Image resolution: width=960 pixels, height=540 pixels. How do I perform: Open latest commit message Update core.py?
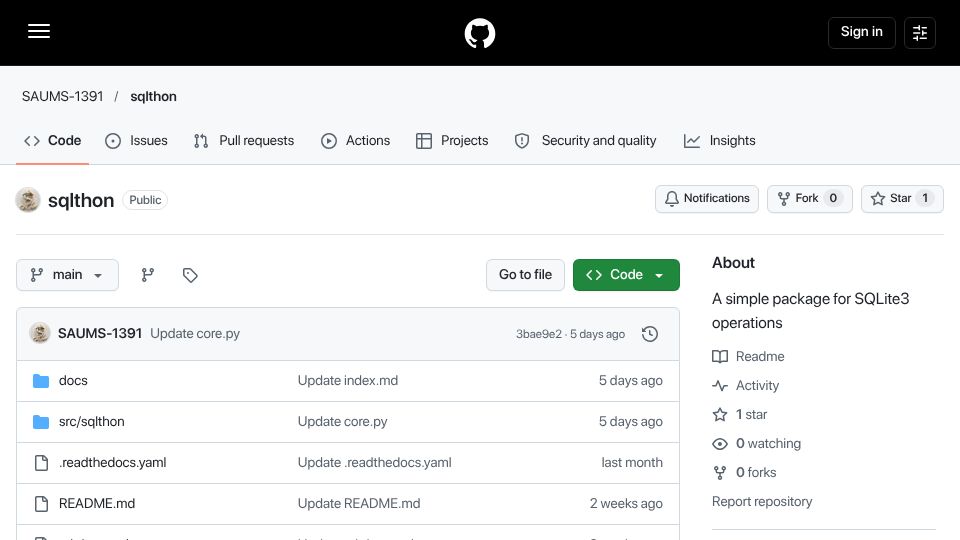195,334
